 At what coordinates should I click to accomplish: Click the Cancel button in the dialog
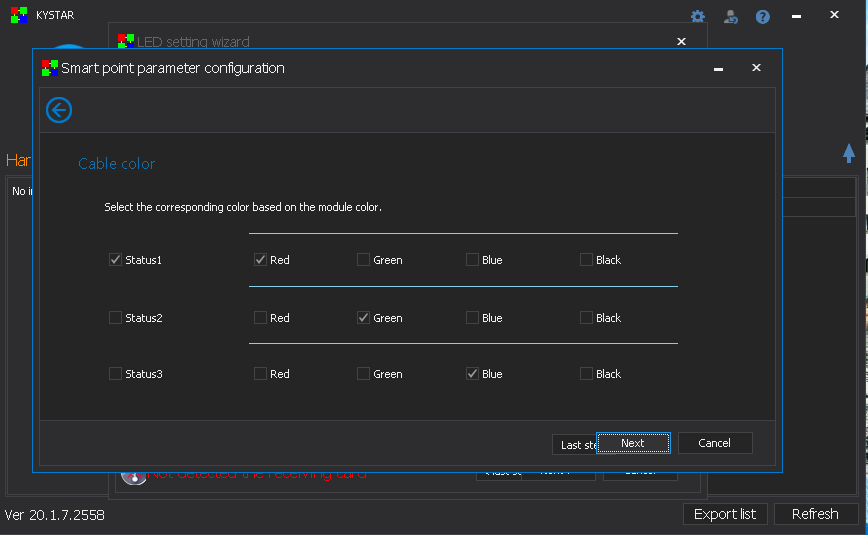(x=715, y=443)
